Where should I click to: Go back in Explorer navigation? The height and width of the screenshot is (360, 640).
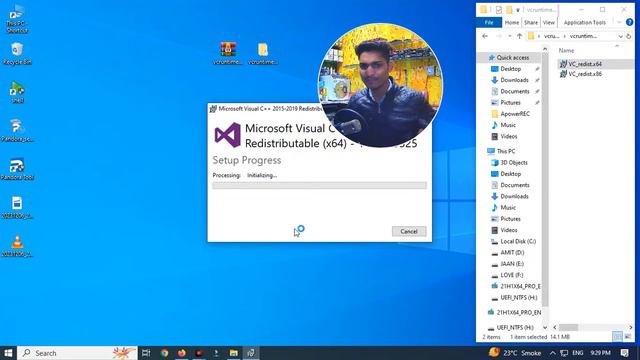[485, 36]
